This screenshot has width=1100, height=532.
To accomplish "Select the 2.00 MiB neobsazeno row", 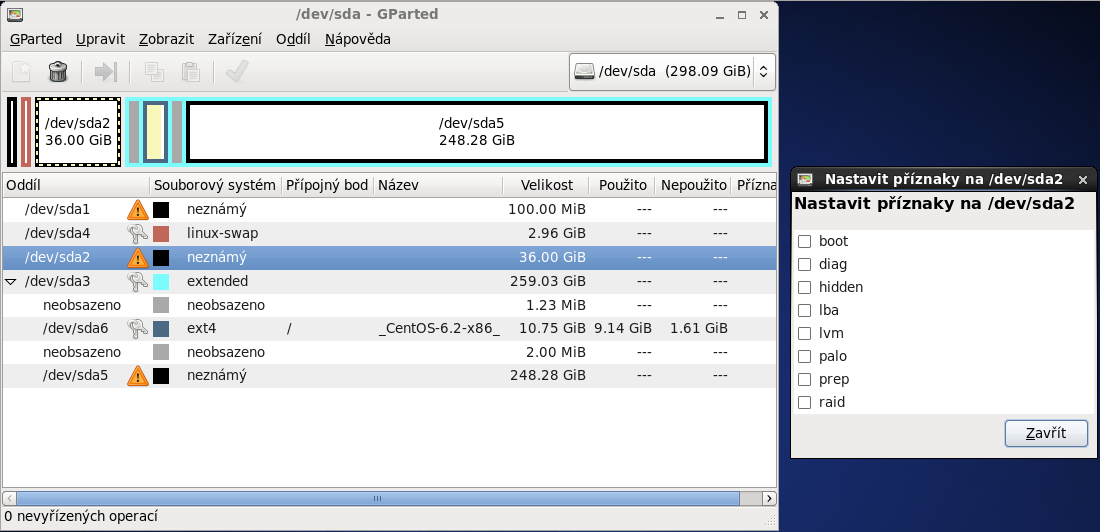I will pyautogui.click(x=389, y=352).
